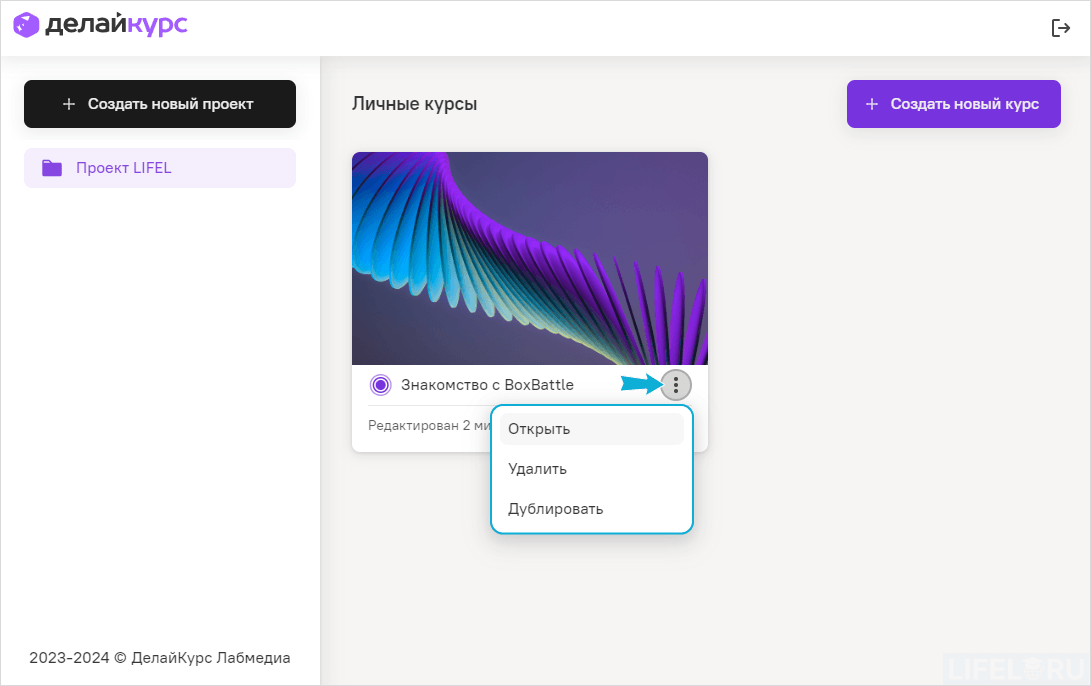The height and width of the screenshot is (686, 1091).
Task: Select Открыть from the course context menu
Action: point(539,429)
